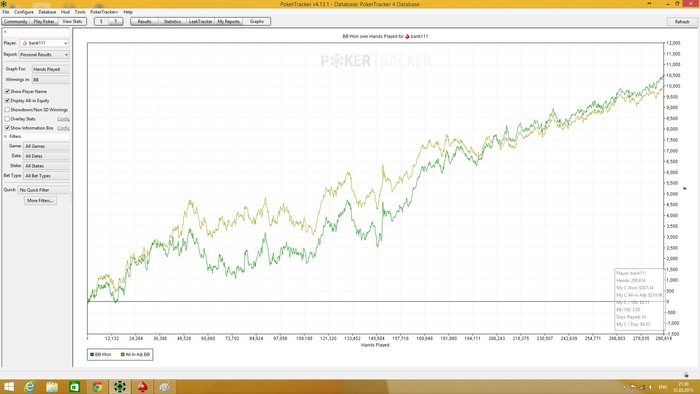Open the Stake filter showing All Stakes
This screenshot has height=394, width=700.
pyautogui.click(x=46, y=166)
